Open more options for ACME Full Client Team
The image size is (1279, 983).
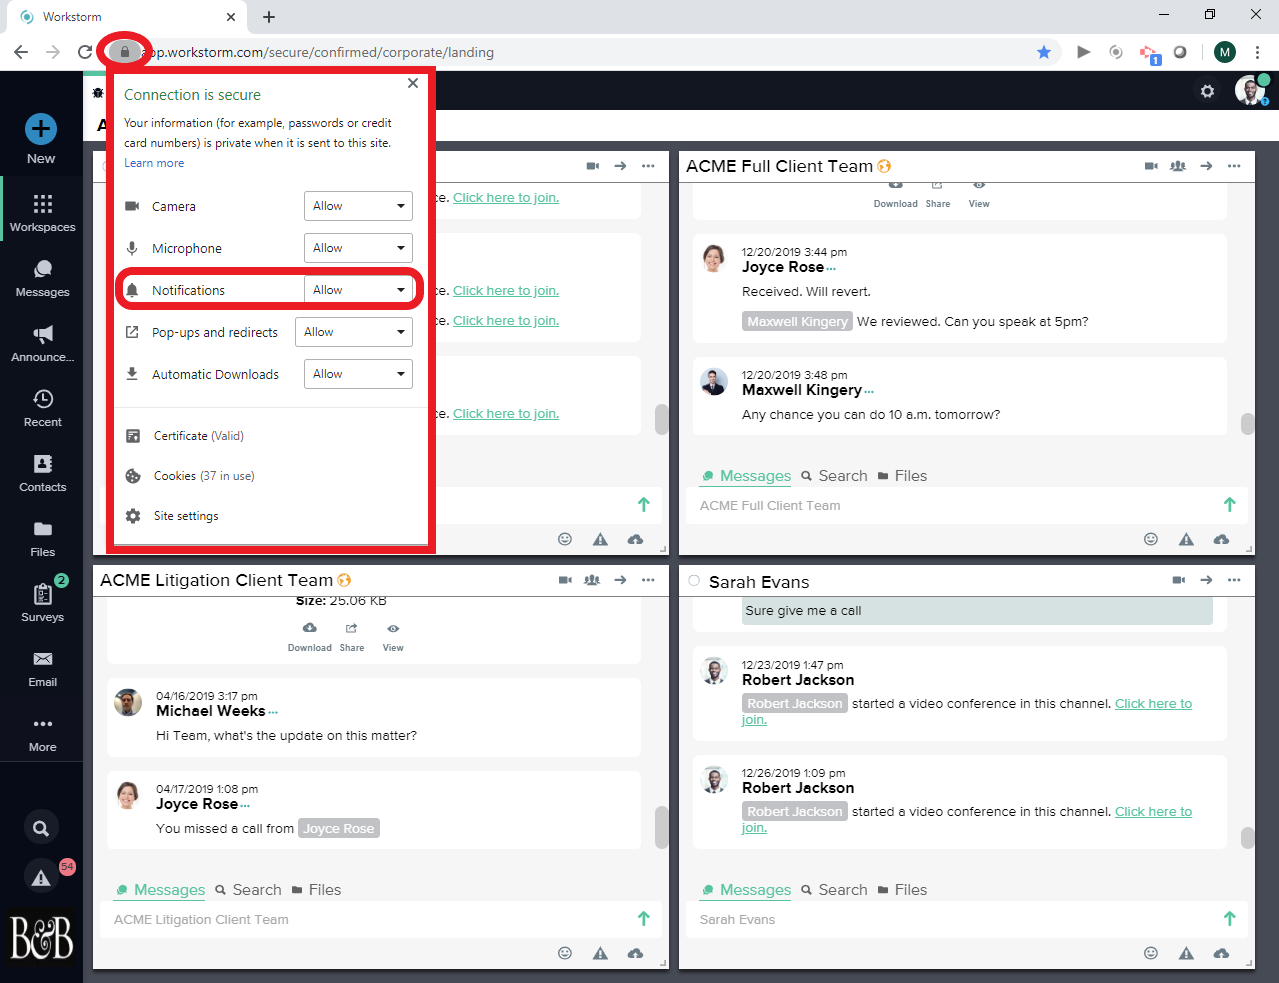(x=1234, y=166)
